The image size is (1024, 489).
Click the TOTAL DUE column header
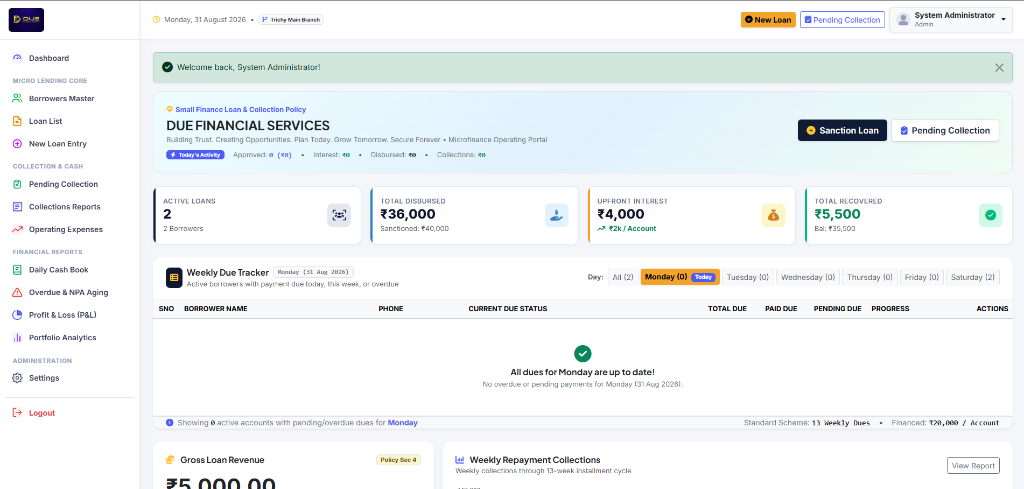(x=728, y=309)
